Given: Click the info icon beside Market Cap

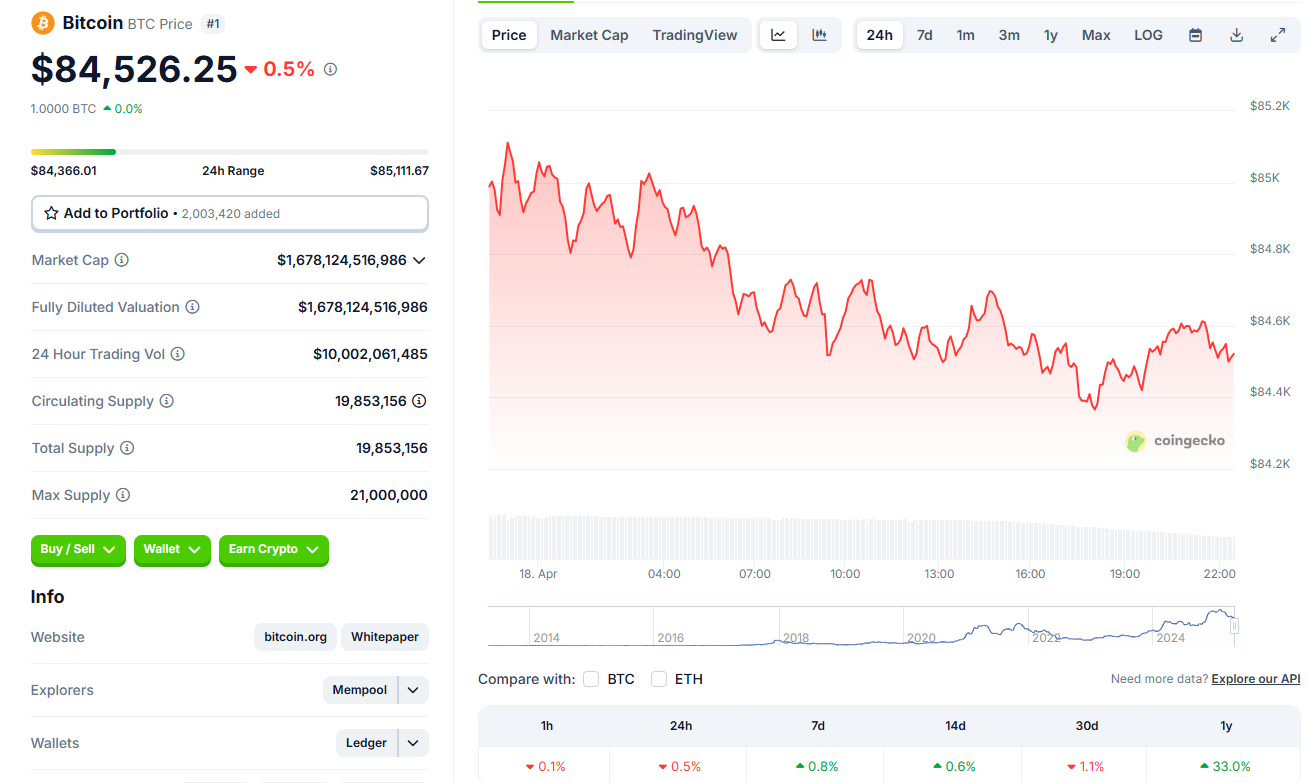Looking at the screenshot, I should tap(122, 260).
